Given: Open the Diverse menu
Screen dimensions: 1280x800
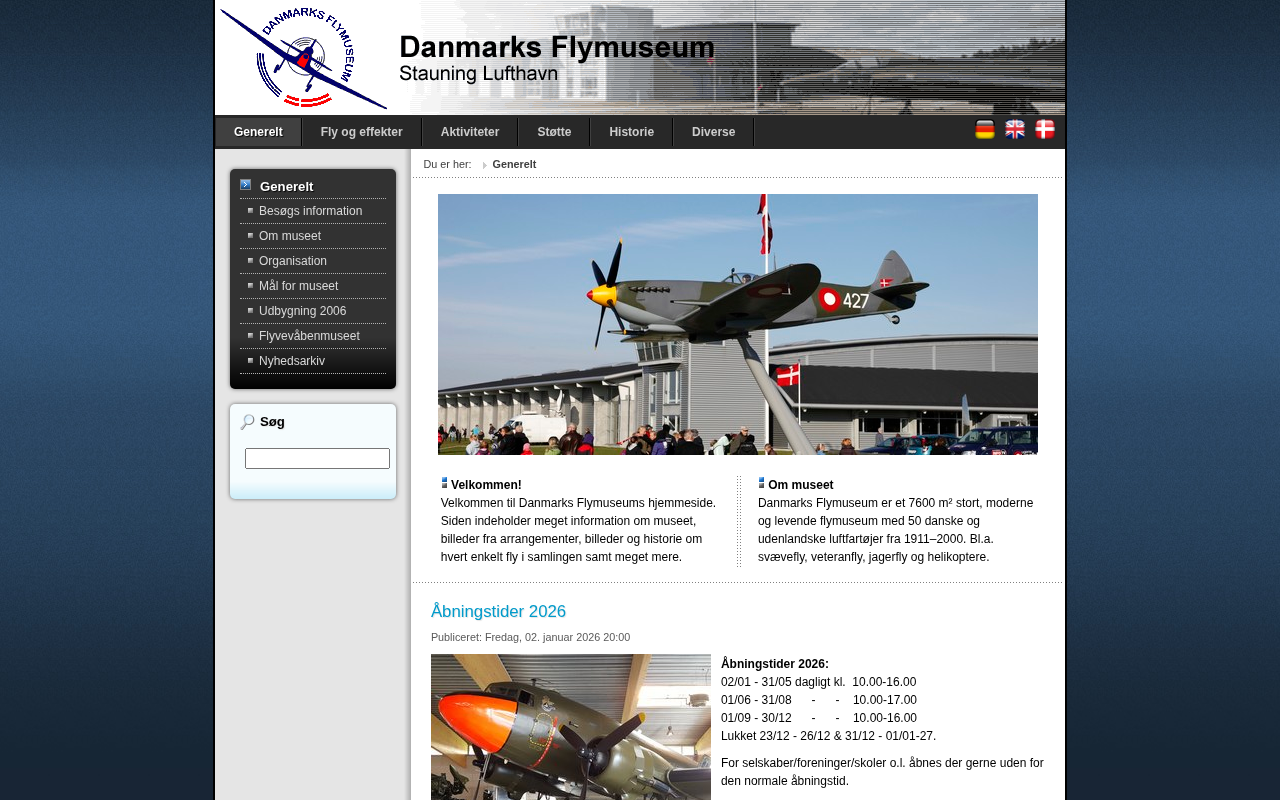Looking at the screenshot, I should pyautogui.click(x=714, y=132).
